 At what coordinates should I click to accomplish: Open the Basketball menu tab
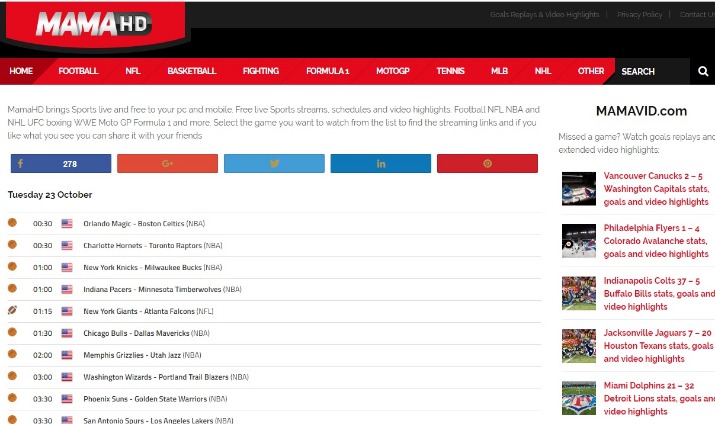(191, 71)
